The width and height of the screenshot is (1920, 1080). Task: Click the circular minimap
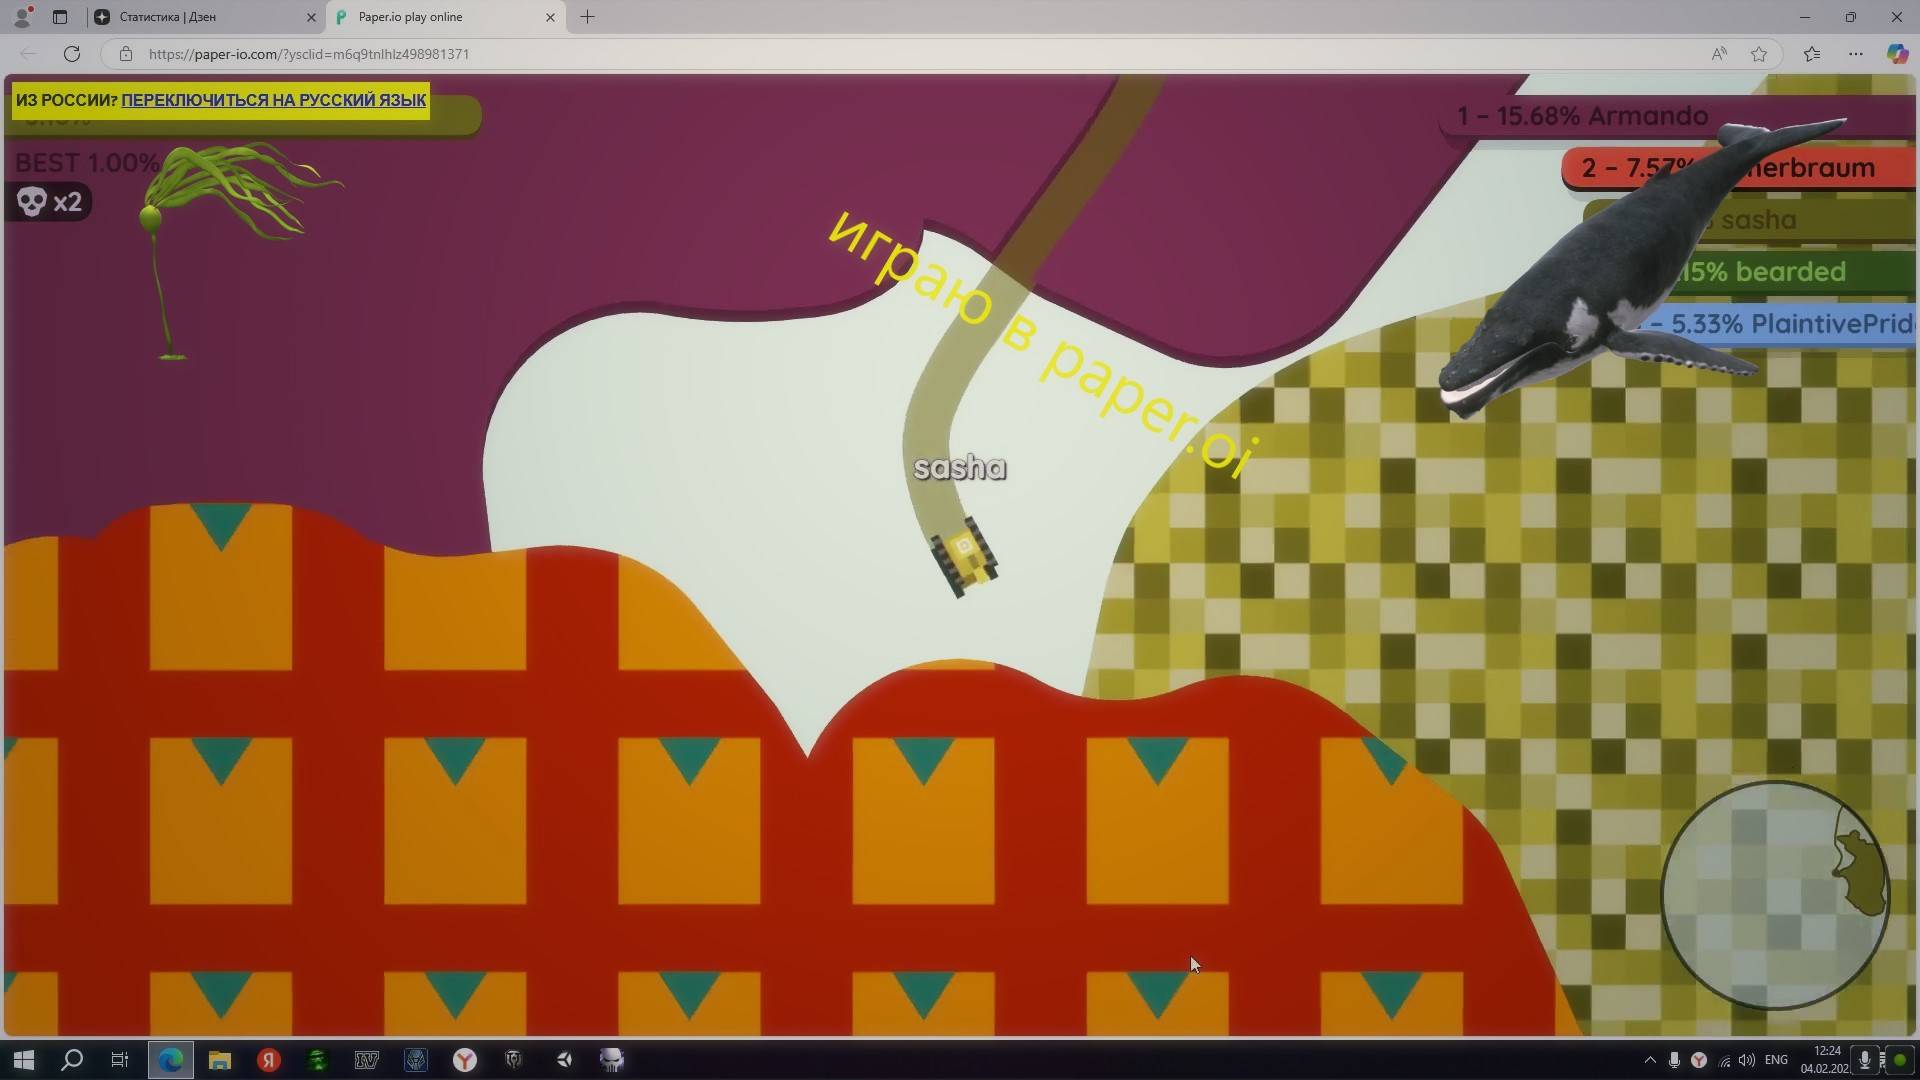[1774, 895]
